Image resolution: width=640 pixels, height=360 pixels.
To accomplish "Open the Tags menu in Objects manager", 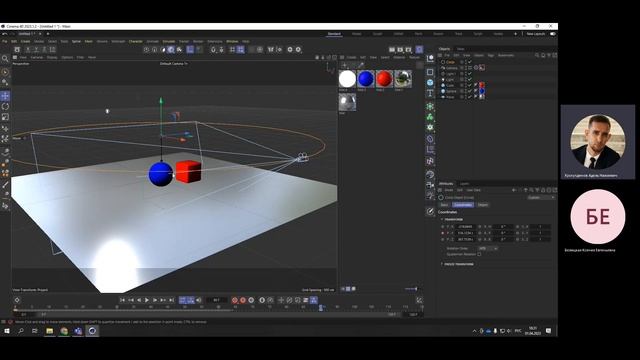I will click(491, 55).
